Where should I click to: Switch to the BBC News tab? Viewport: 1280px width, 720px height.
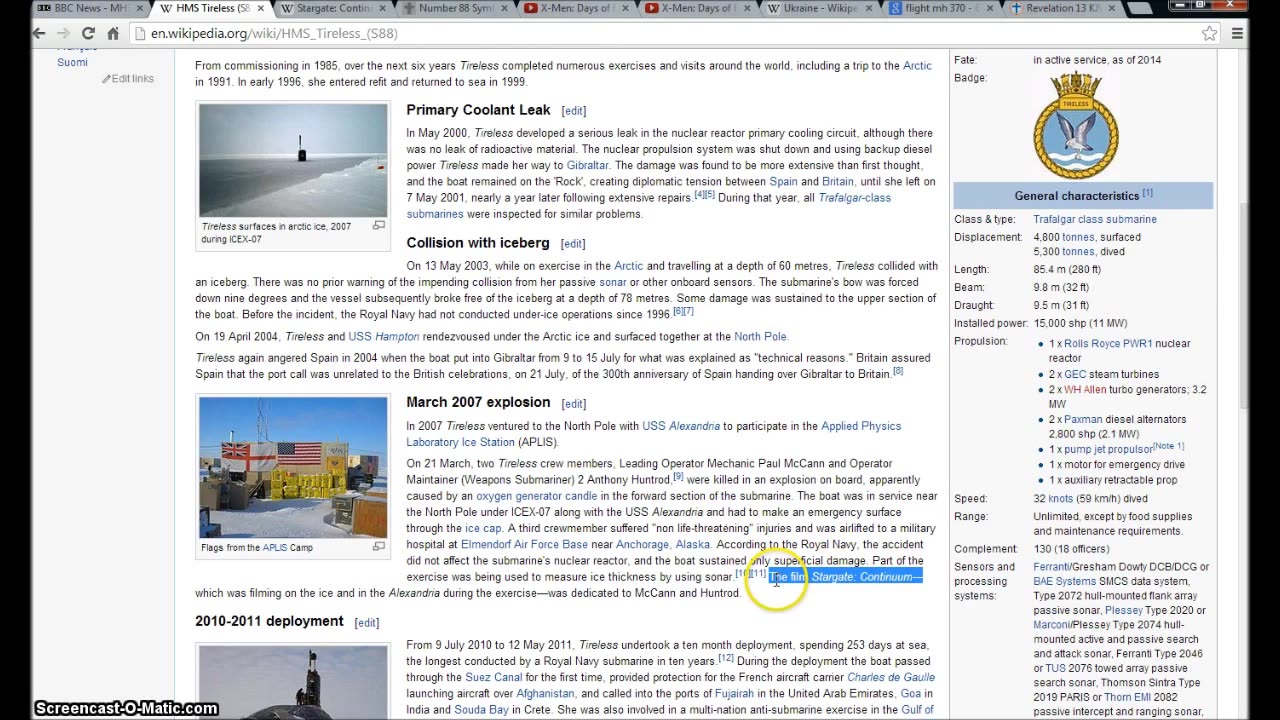tap(83, 9)
